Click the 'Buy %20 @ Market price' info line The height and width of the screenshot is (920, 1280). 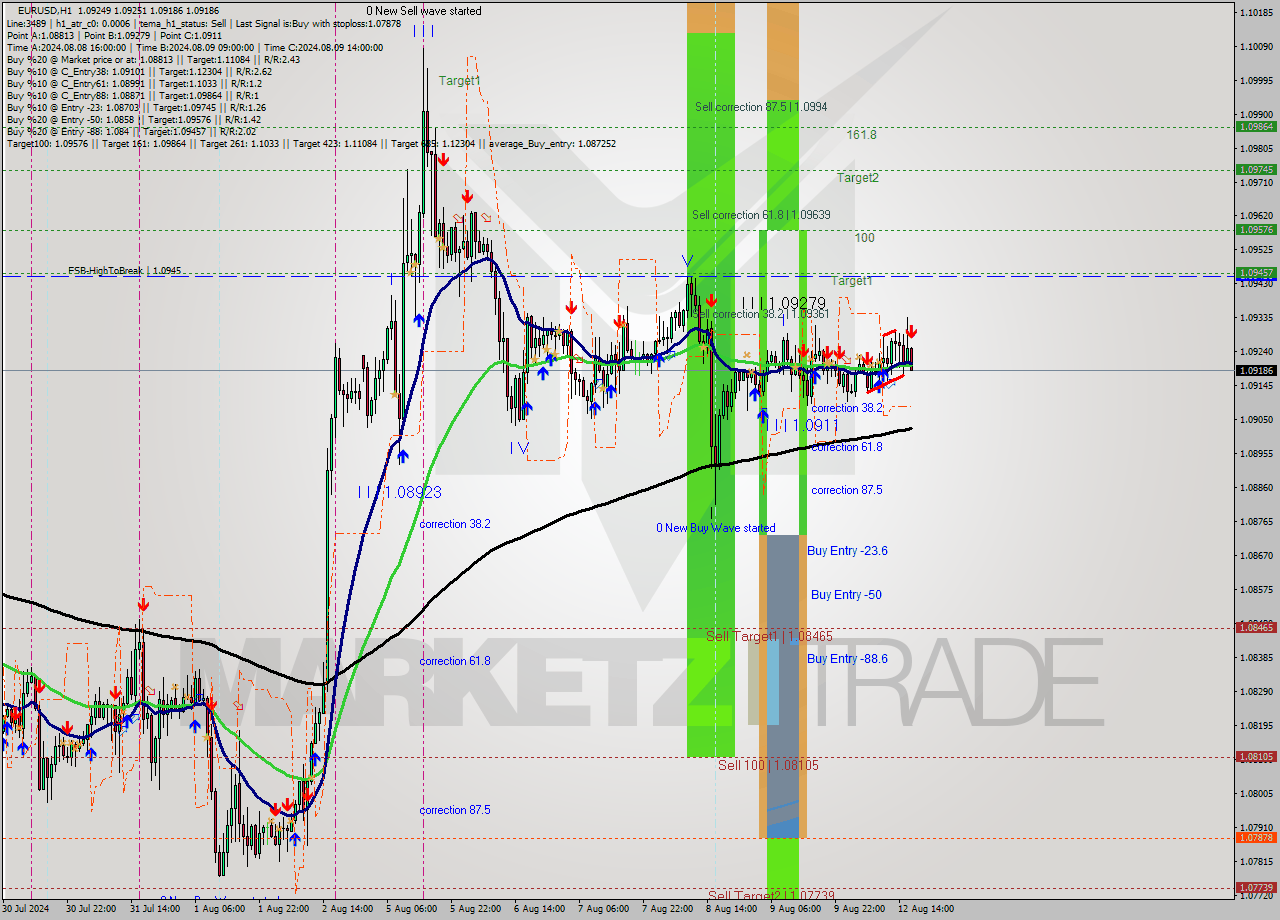point(152,59)
